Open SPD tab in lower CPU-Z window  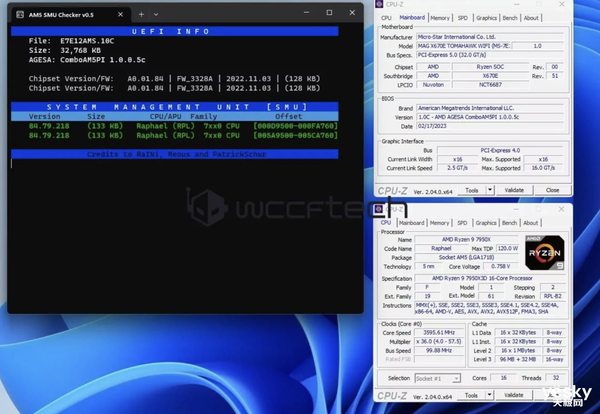[x=462, y=223]
